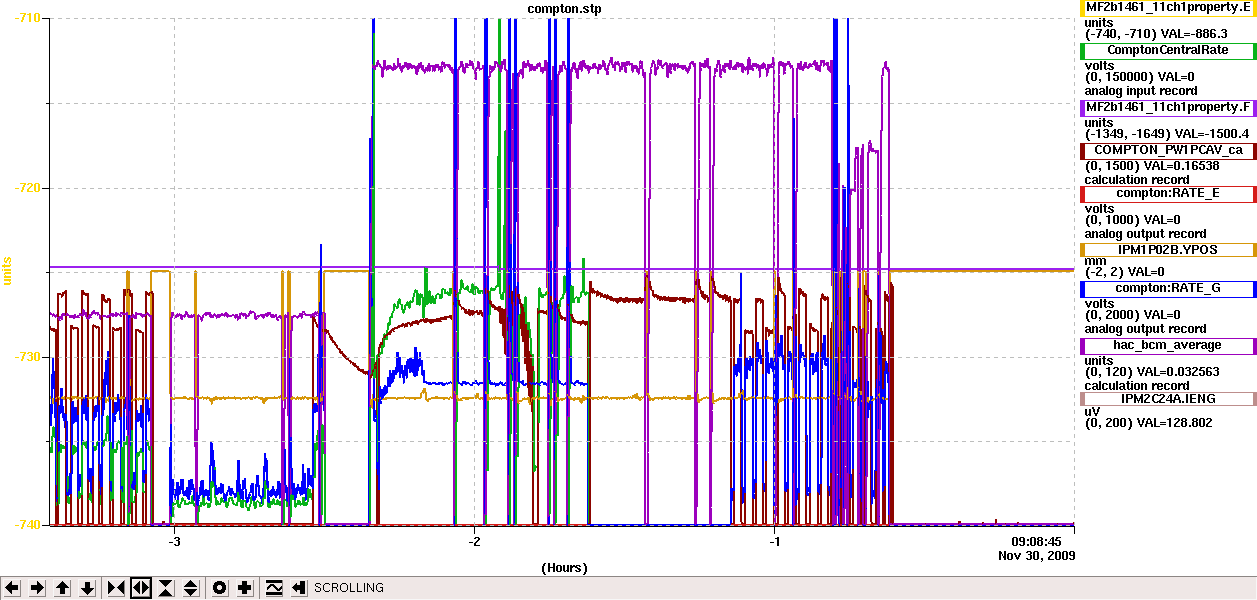
Task: Pan the plot down with the down arrow
Action: click(87, 588)
